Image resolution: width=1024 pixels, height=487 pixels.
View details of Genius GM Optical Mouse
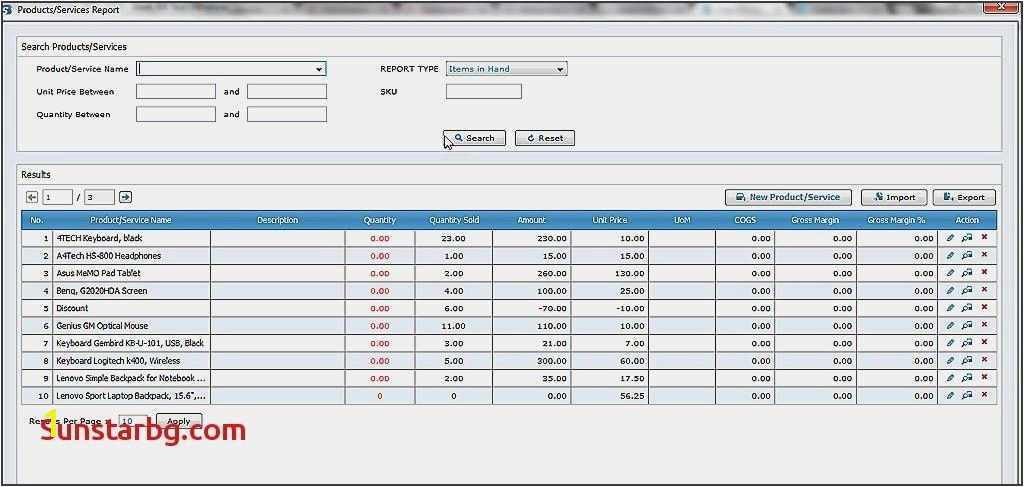click(x=967, y=325)
